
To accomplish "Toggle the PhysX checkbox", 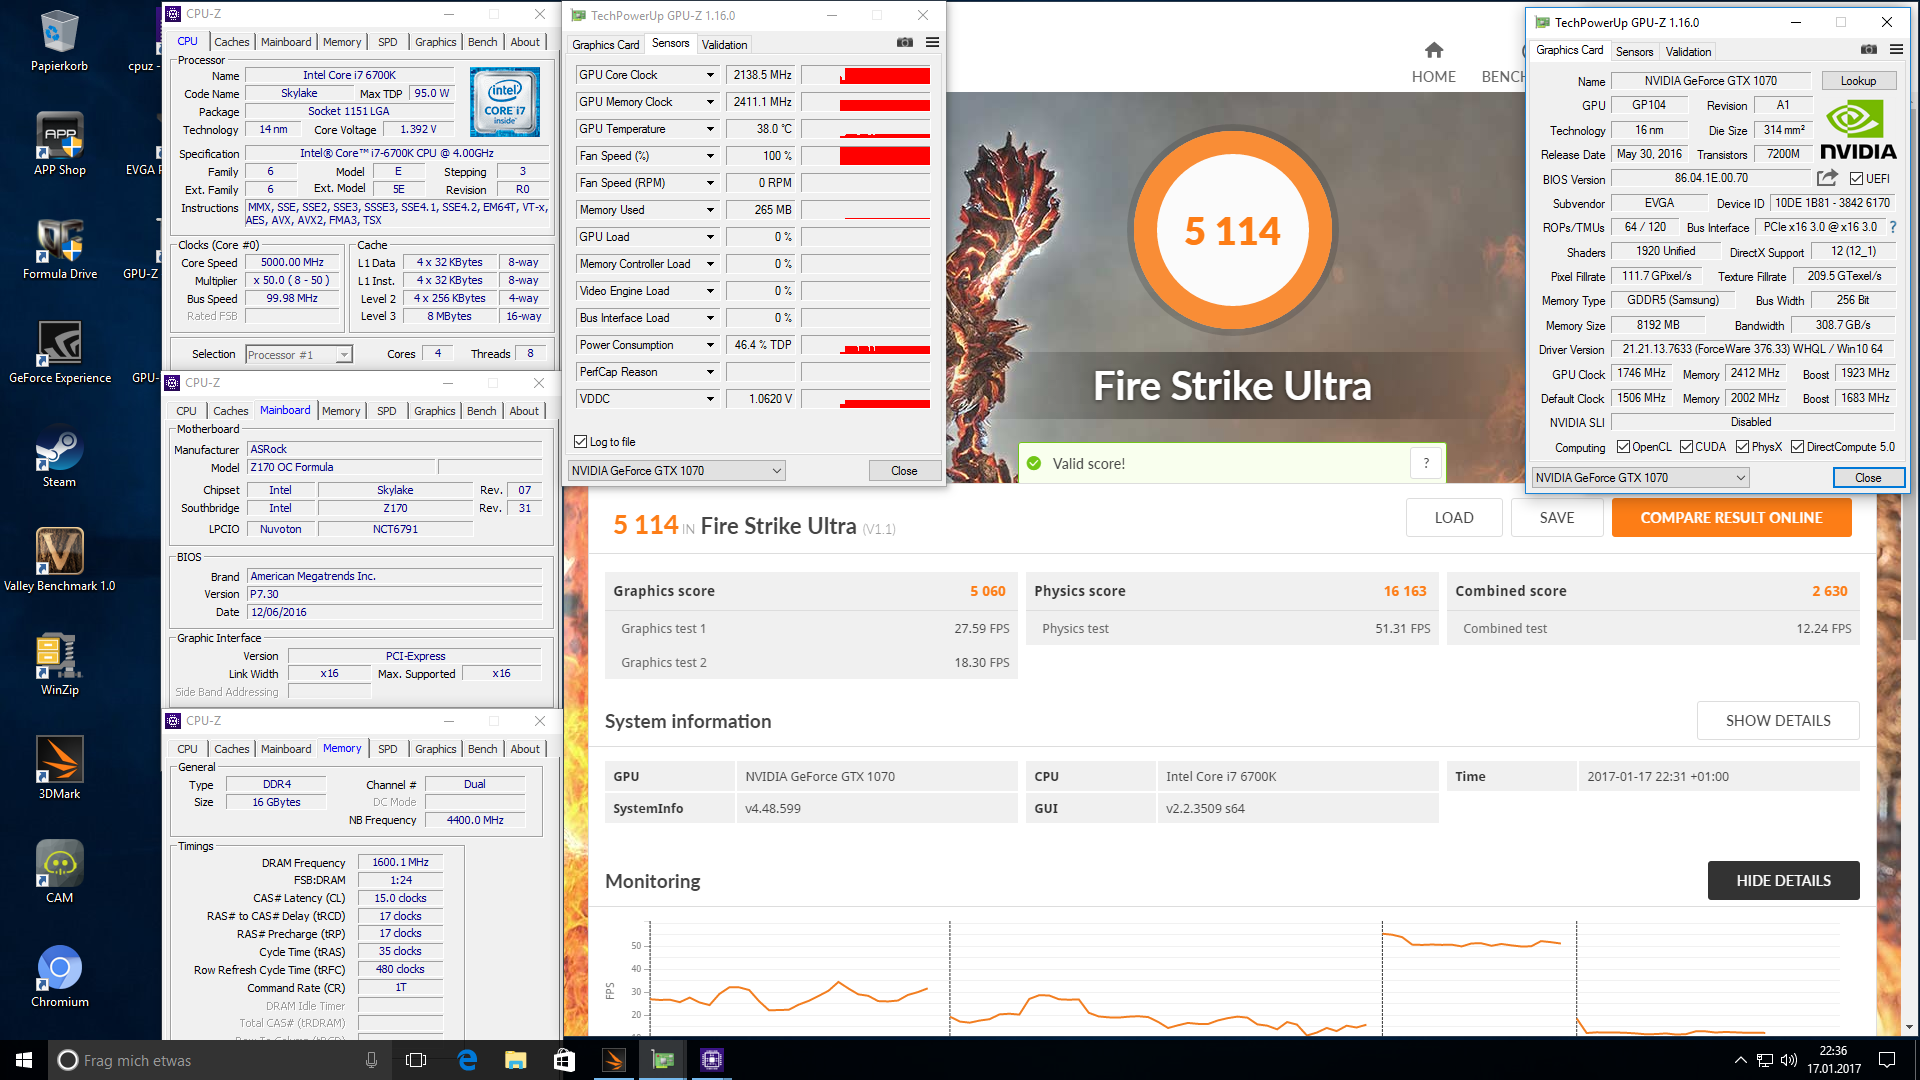I will (1742, 447).
